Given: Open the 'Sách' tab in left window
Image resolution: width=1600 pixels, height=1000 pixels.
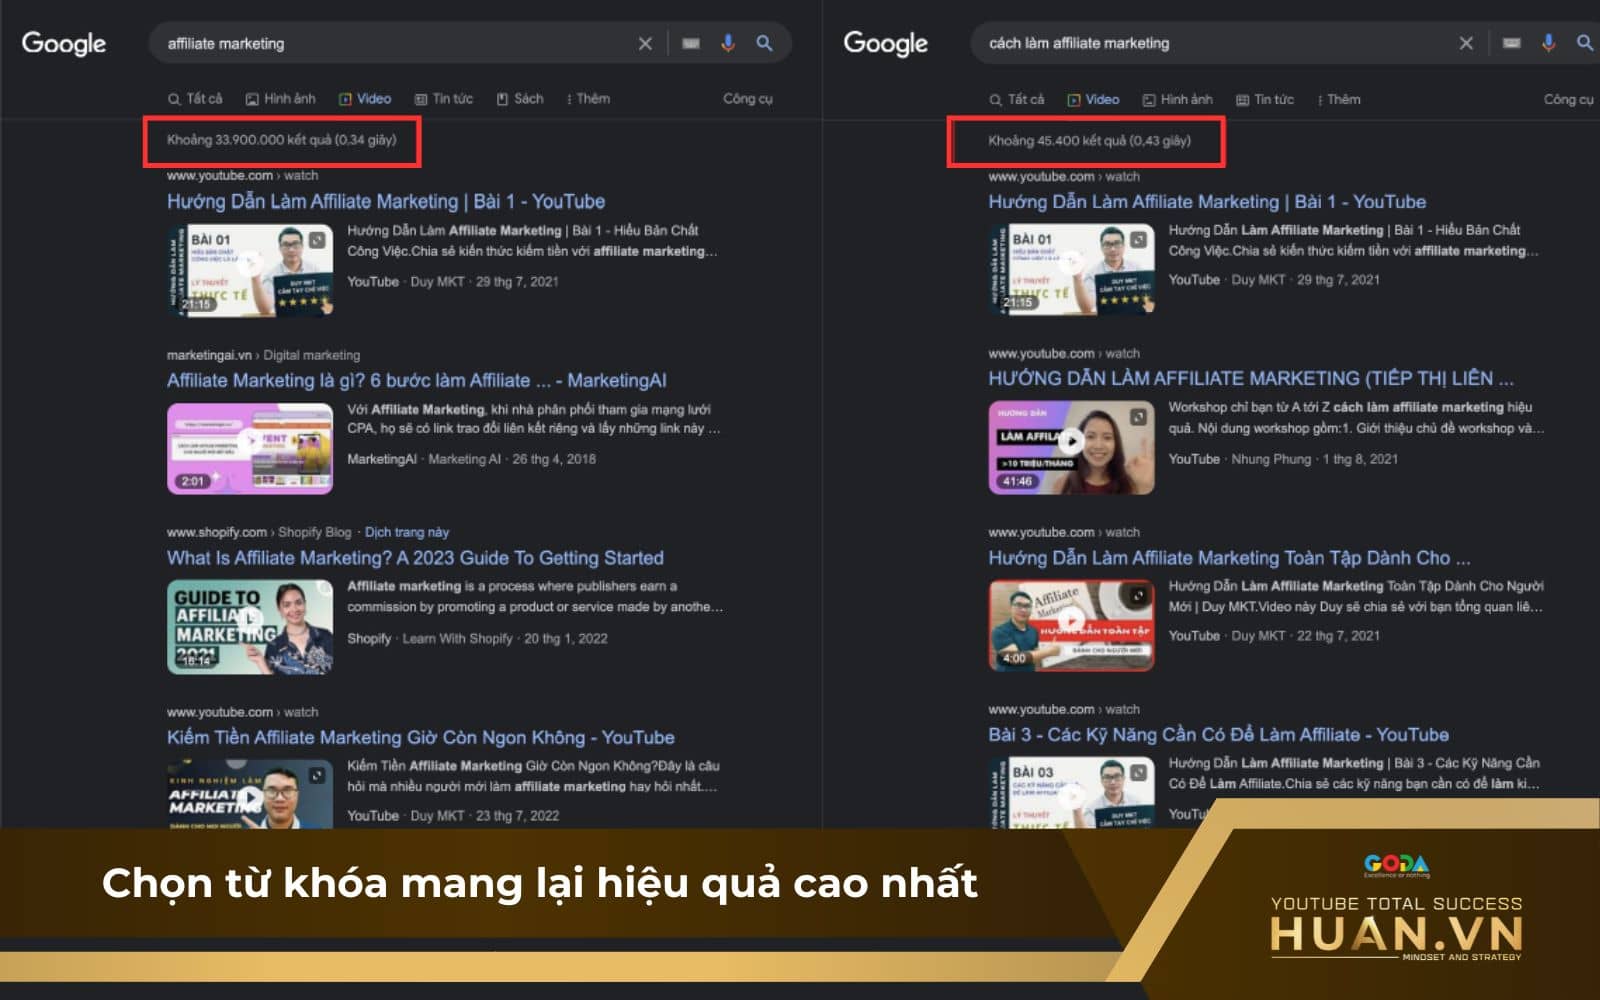Looking at the screenshot, I should (x=520, y=99).
